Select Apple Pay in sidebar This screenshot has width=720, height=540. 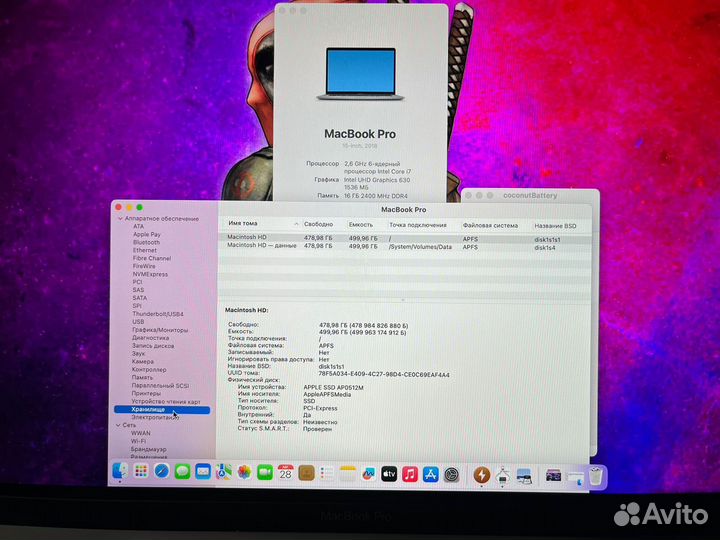coord(147,234)
